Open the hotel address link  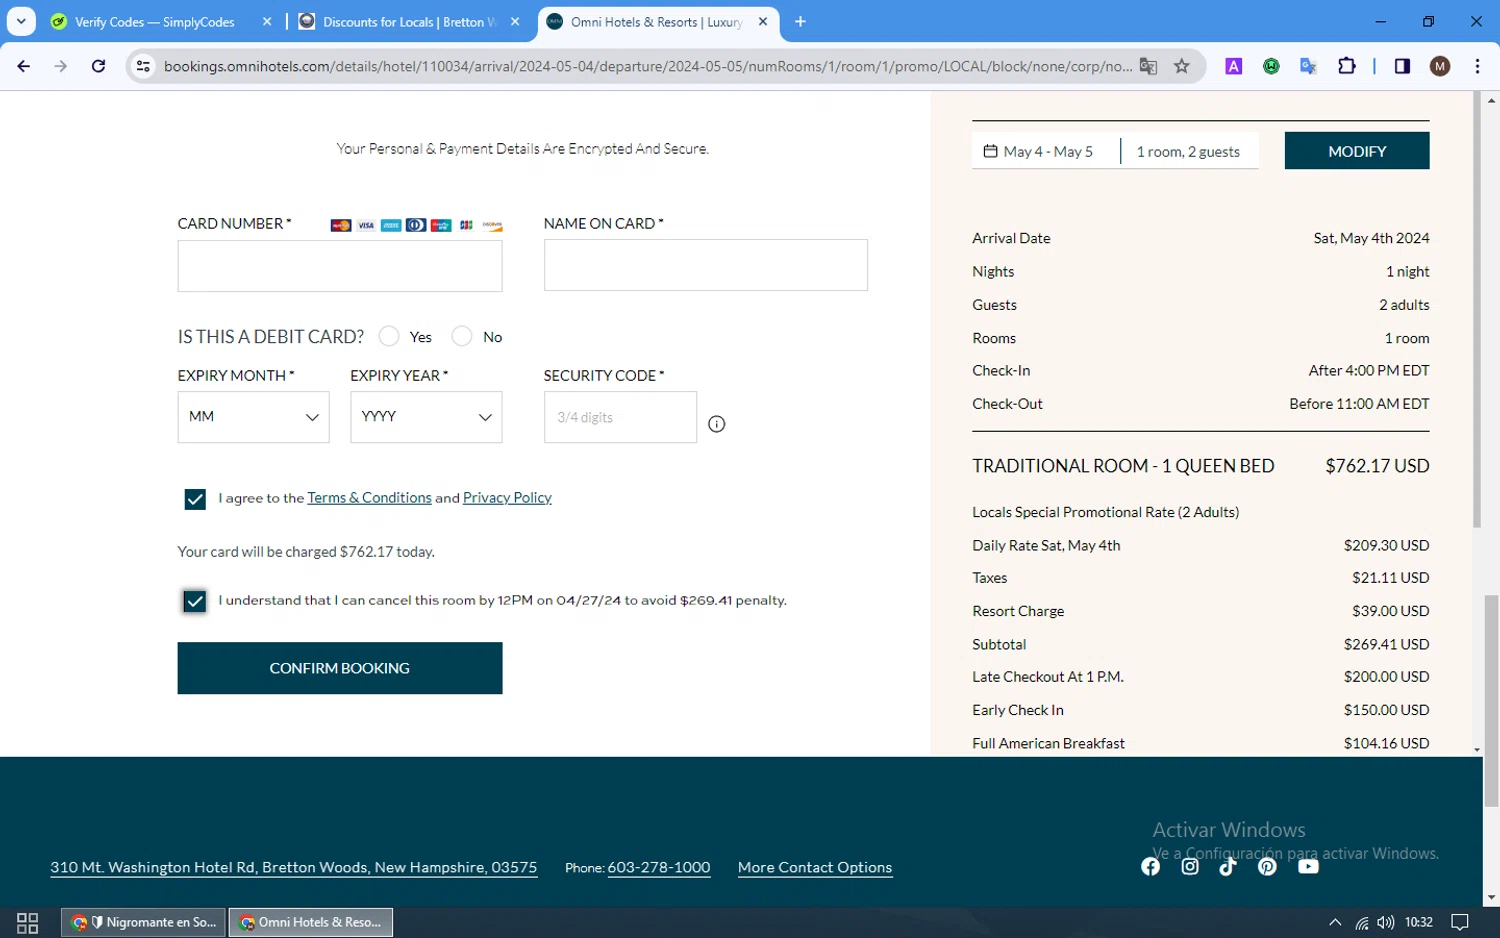294,867
